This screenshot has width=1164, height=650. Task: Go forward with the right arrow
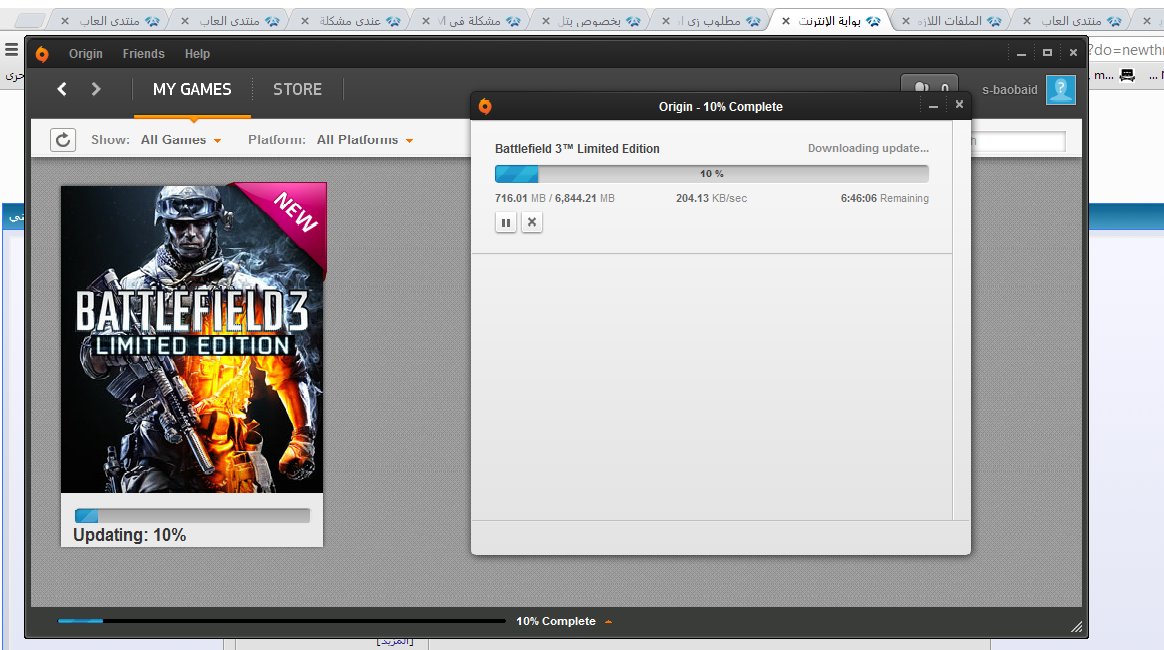96,89
